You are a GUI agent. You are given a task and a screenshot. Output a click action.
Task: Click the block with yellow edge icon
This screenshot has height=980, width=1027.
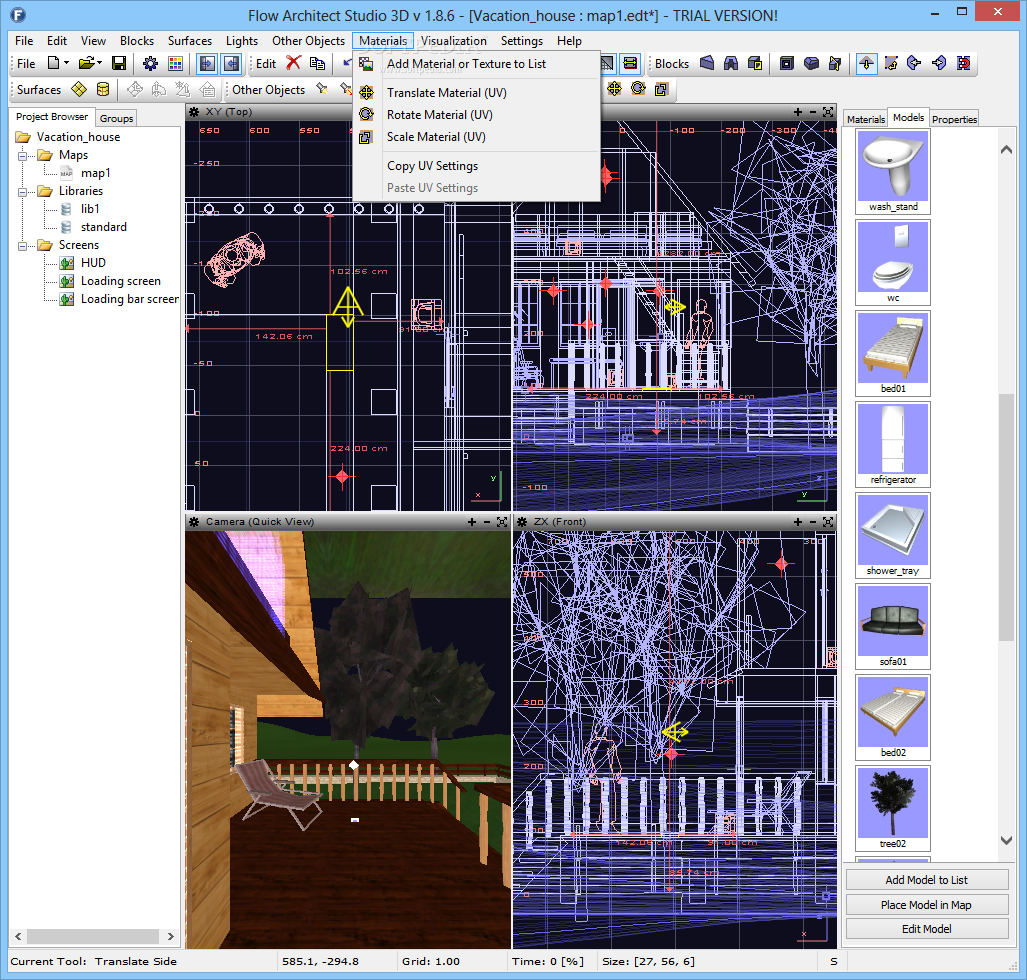tap(835, 63)
